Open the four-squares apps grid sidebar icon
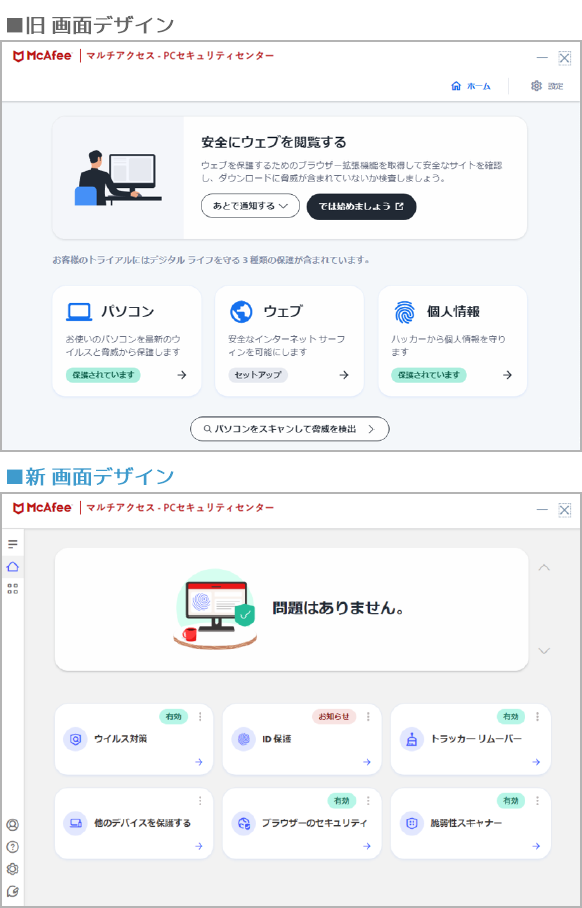Viewport: 582px width, 908px height. [x=13, y=589]
